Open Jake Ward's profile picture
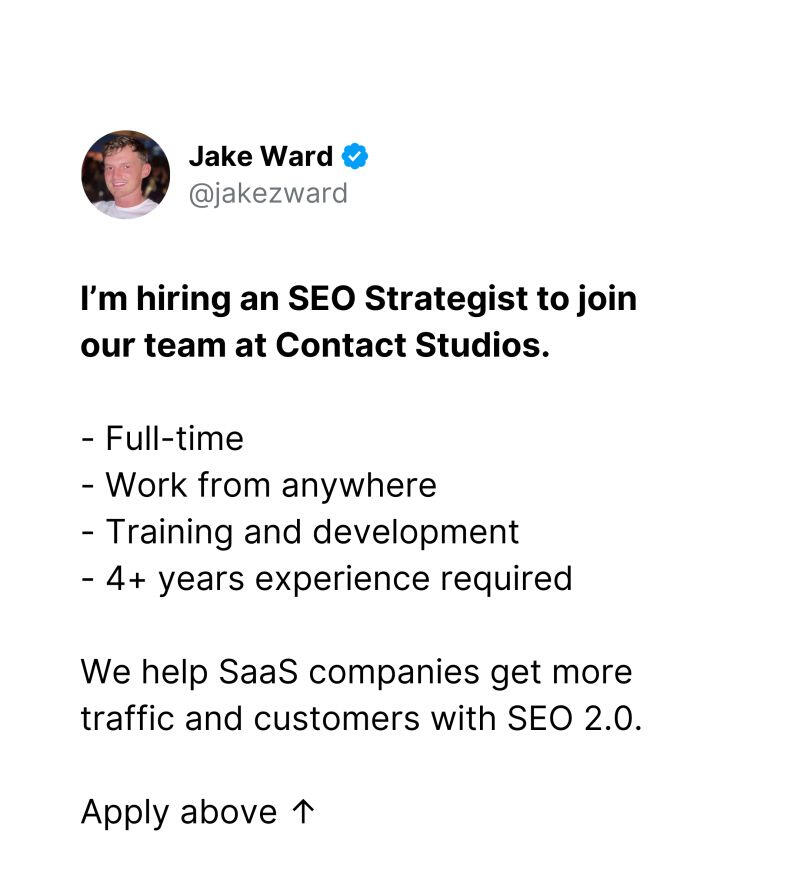Viewport: 800px width, 883px height. (x=125, y=174)
